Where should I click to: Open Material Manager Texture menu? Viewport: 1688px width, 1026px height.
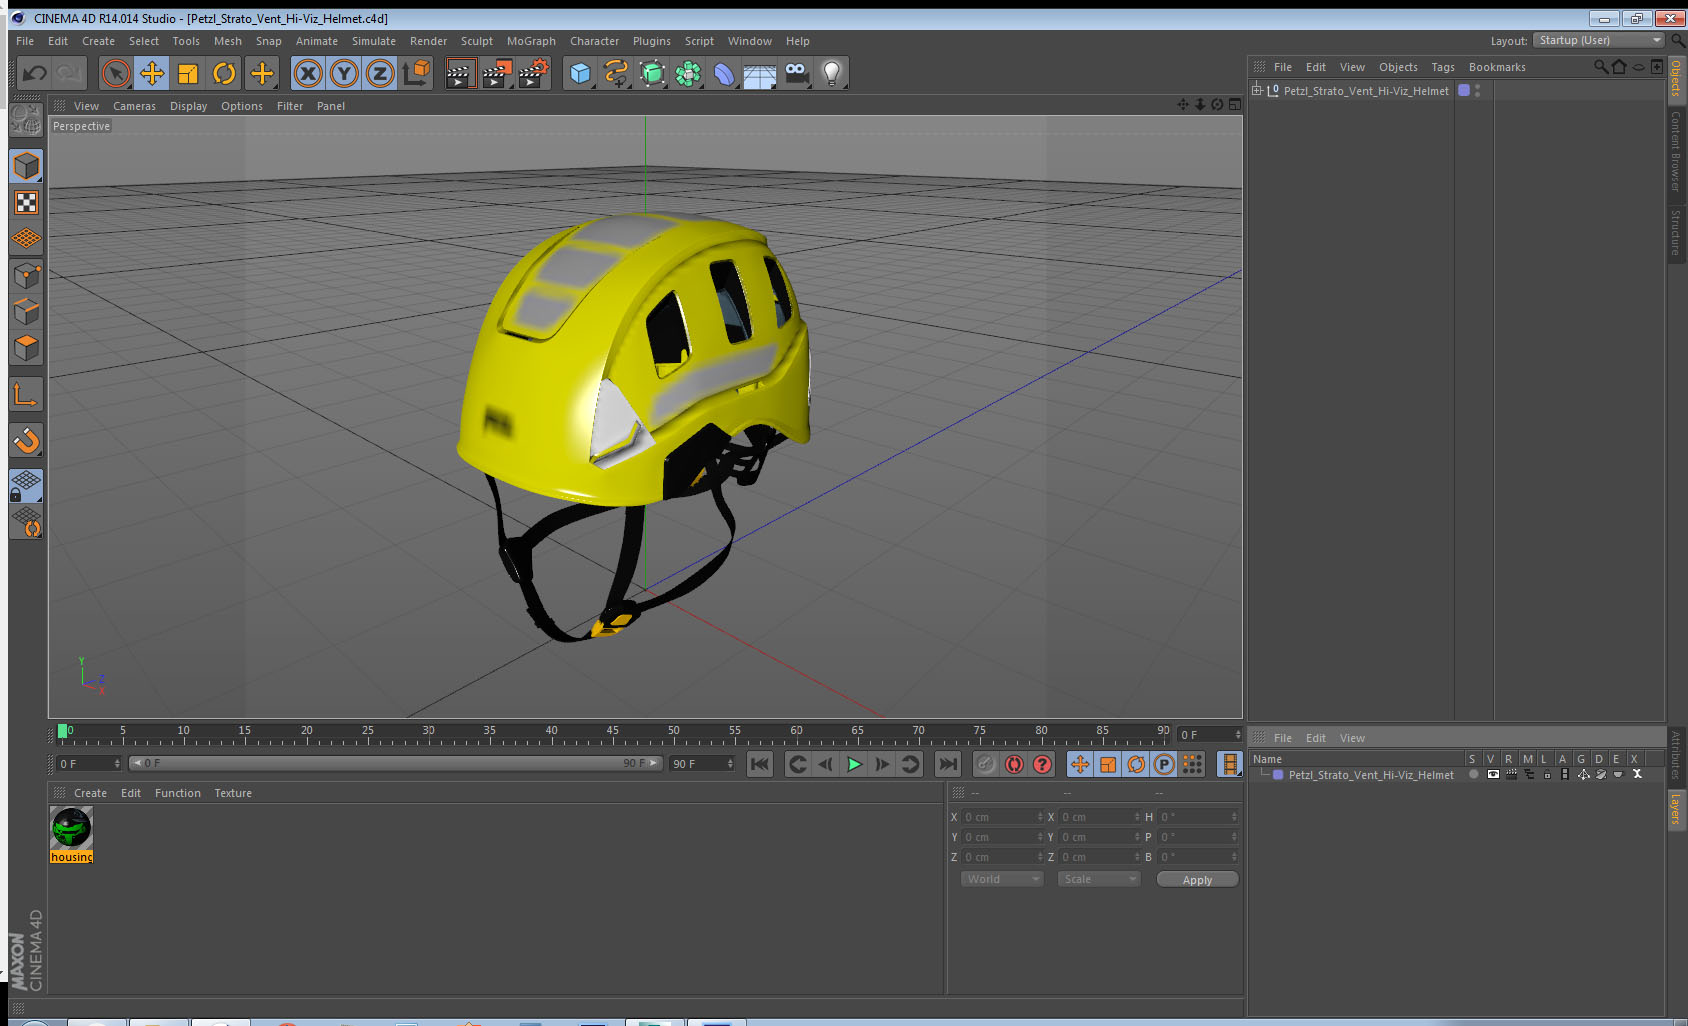pos(233,793)
